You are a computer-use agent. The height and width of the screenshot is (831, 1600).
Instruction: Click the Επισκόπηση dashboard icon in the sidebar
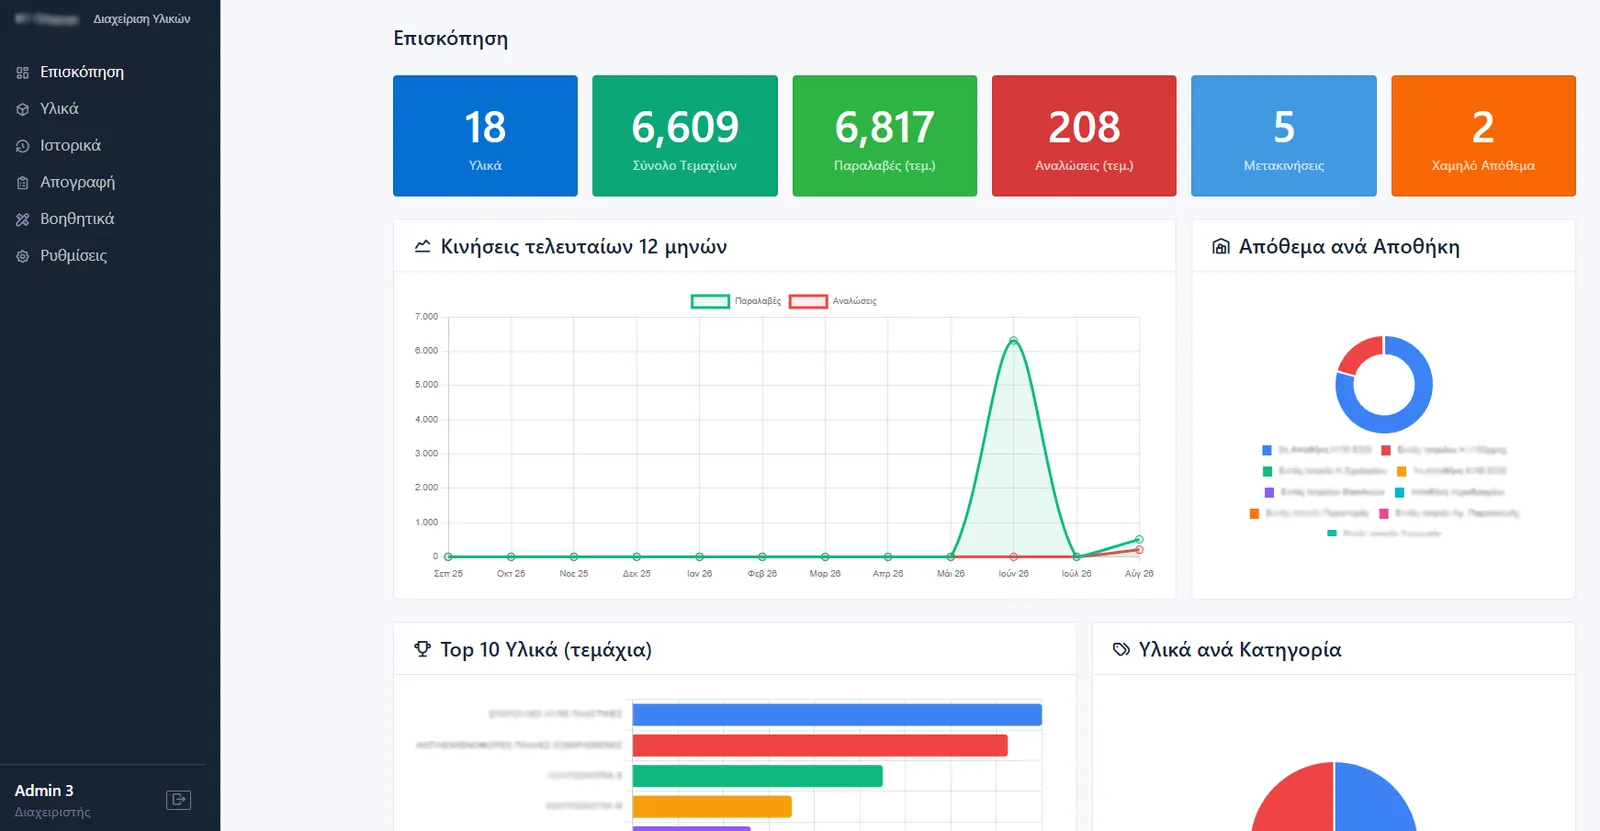[22, 73]
